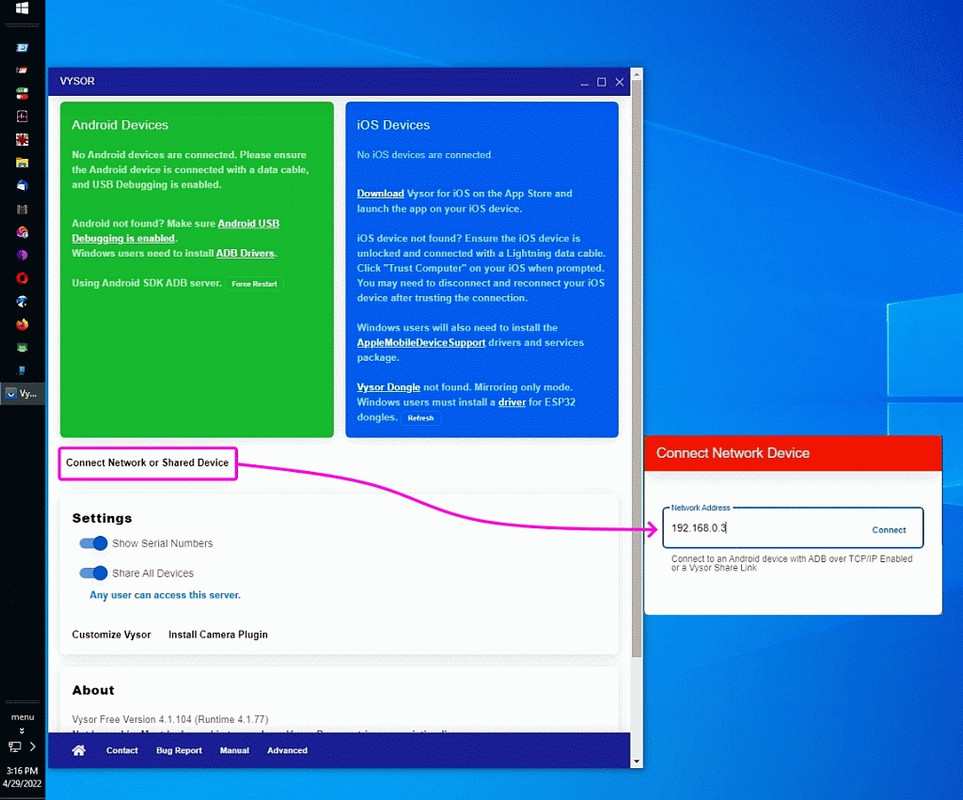Close the Vysor window
The height and width of the screenshot is (800, 963).
tap(620, 82)
